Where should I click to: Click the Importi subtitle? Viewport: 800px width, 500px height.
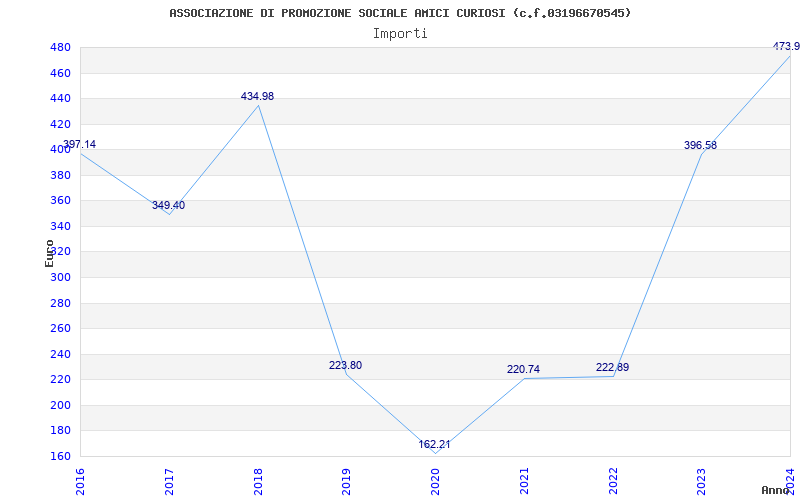(400, 34)
